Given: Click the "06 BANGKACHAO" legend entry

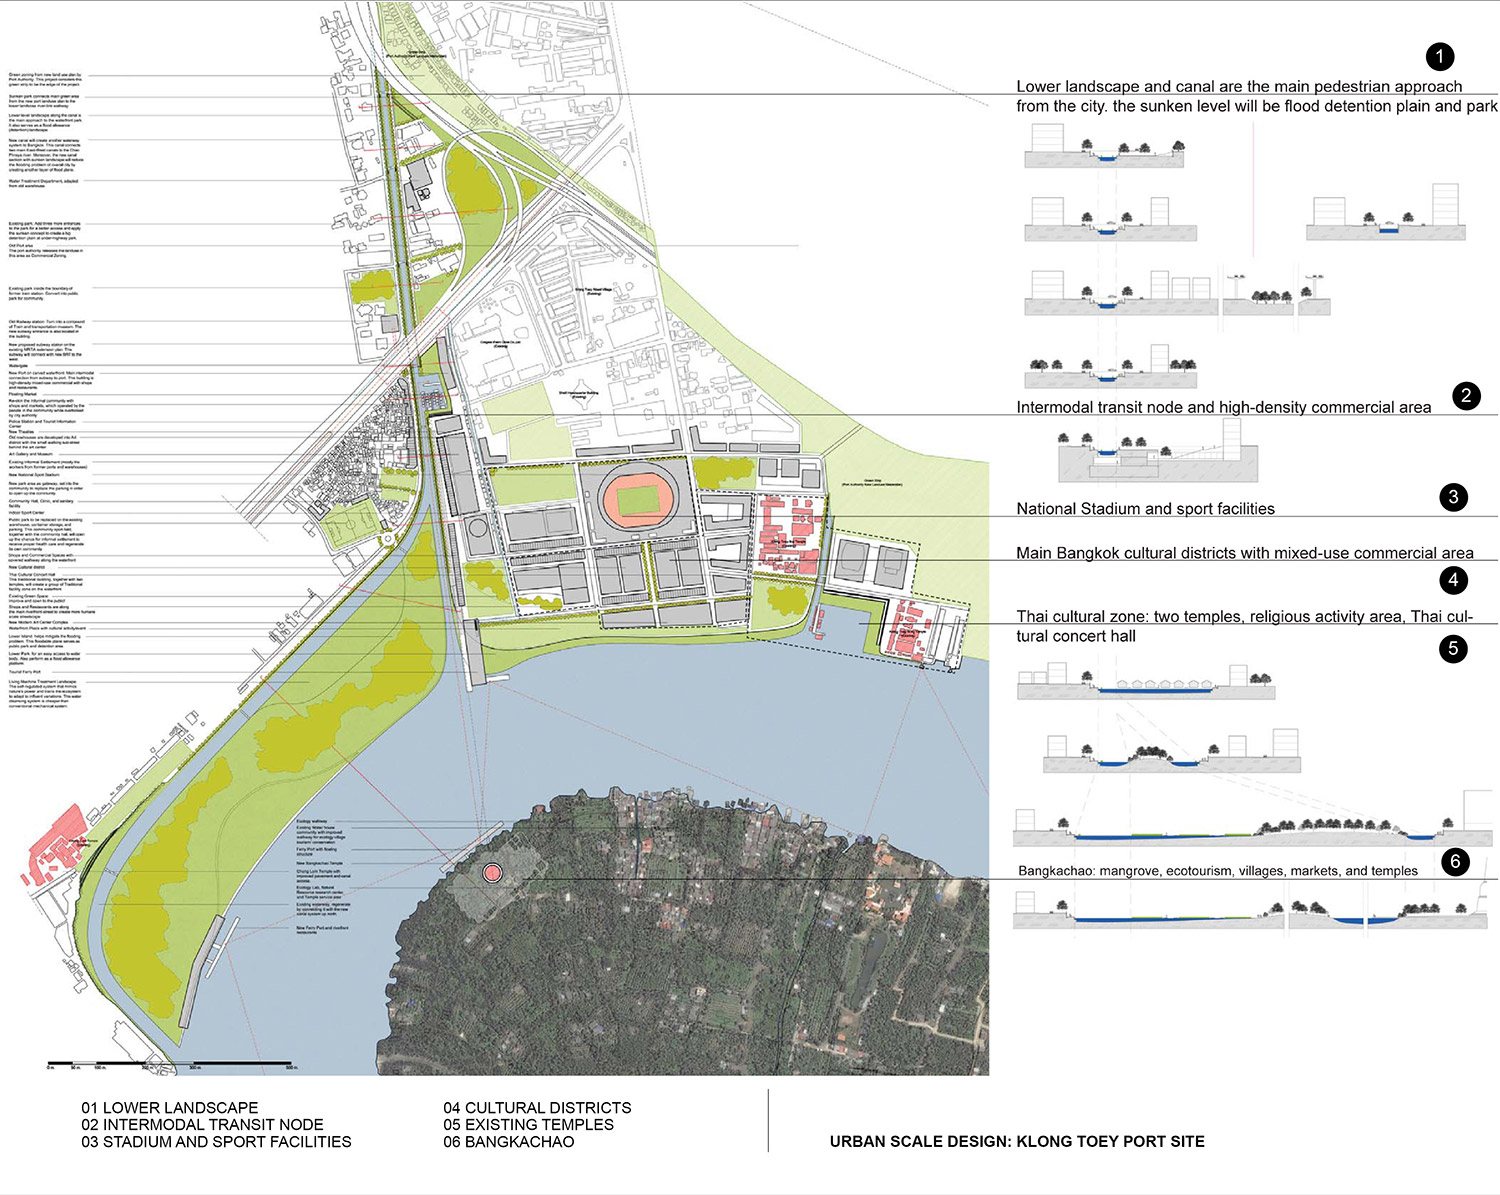Looking at the screenshot, I should pyautogui.click(x=508, y=1142).
